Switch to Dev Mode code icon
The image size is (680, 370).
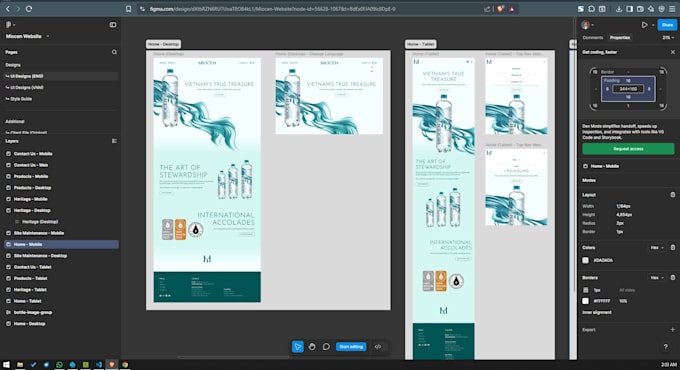(x=378, y=347)
